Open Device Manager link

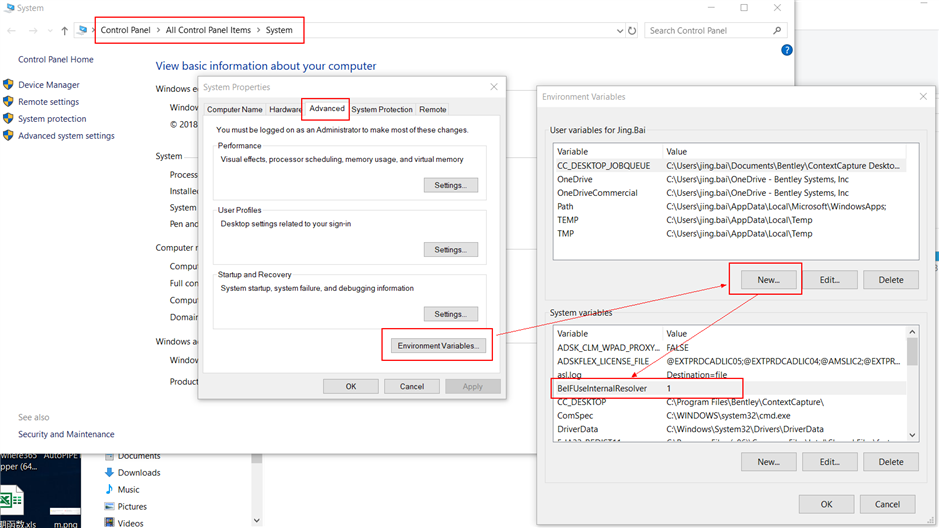point(49,85)
